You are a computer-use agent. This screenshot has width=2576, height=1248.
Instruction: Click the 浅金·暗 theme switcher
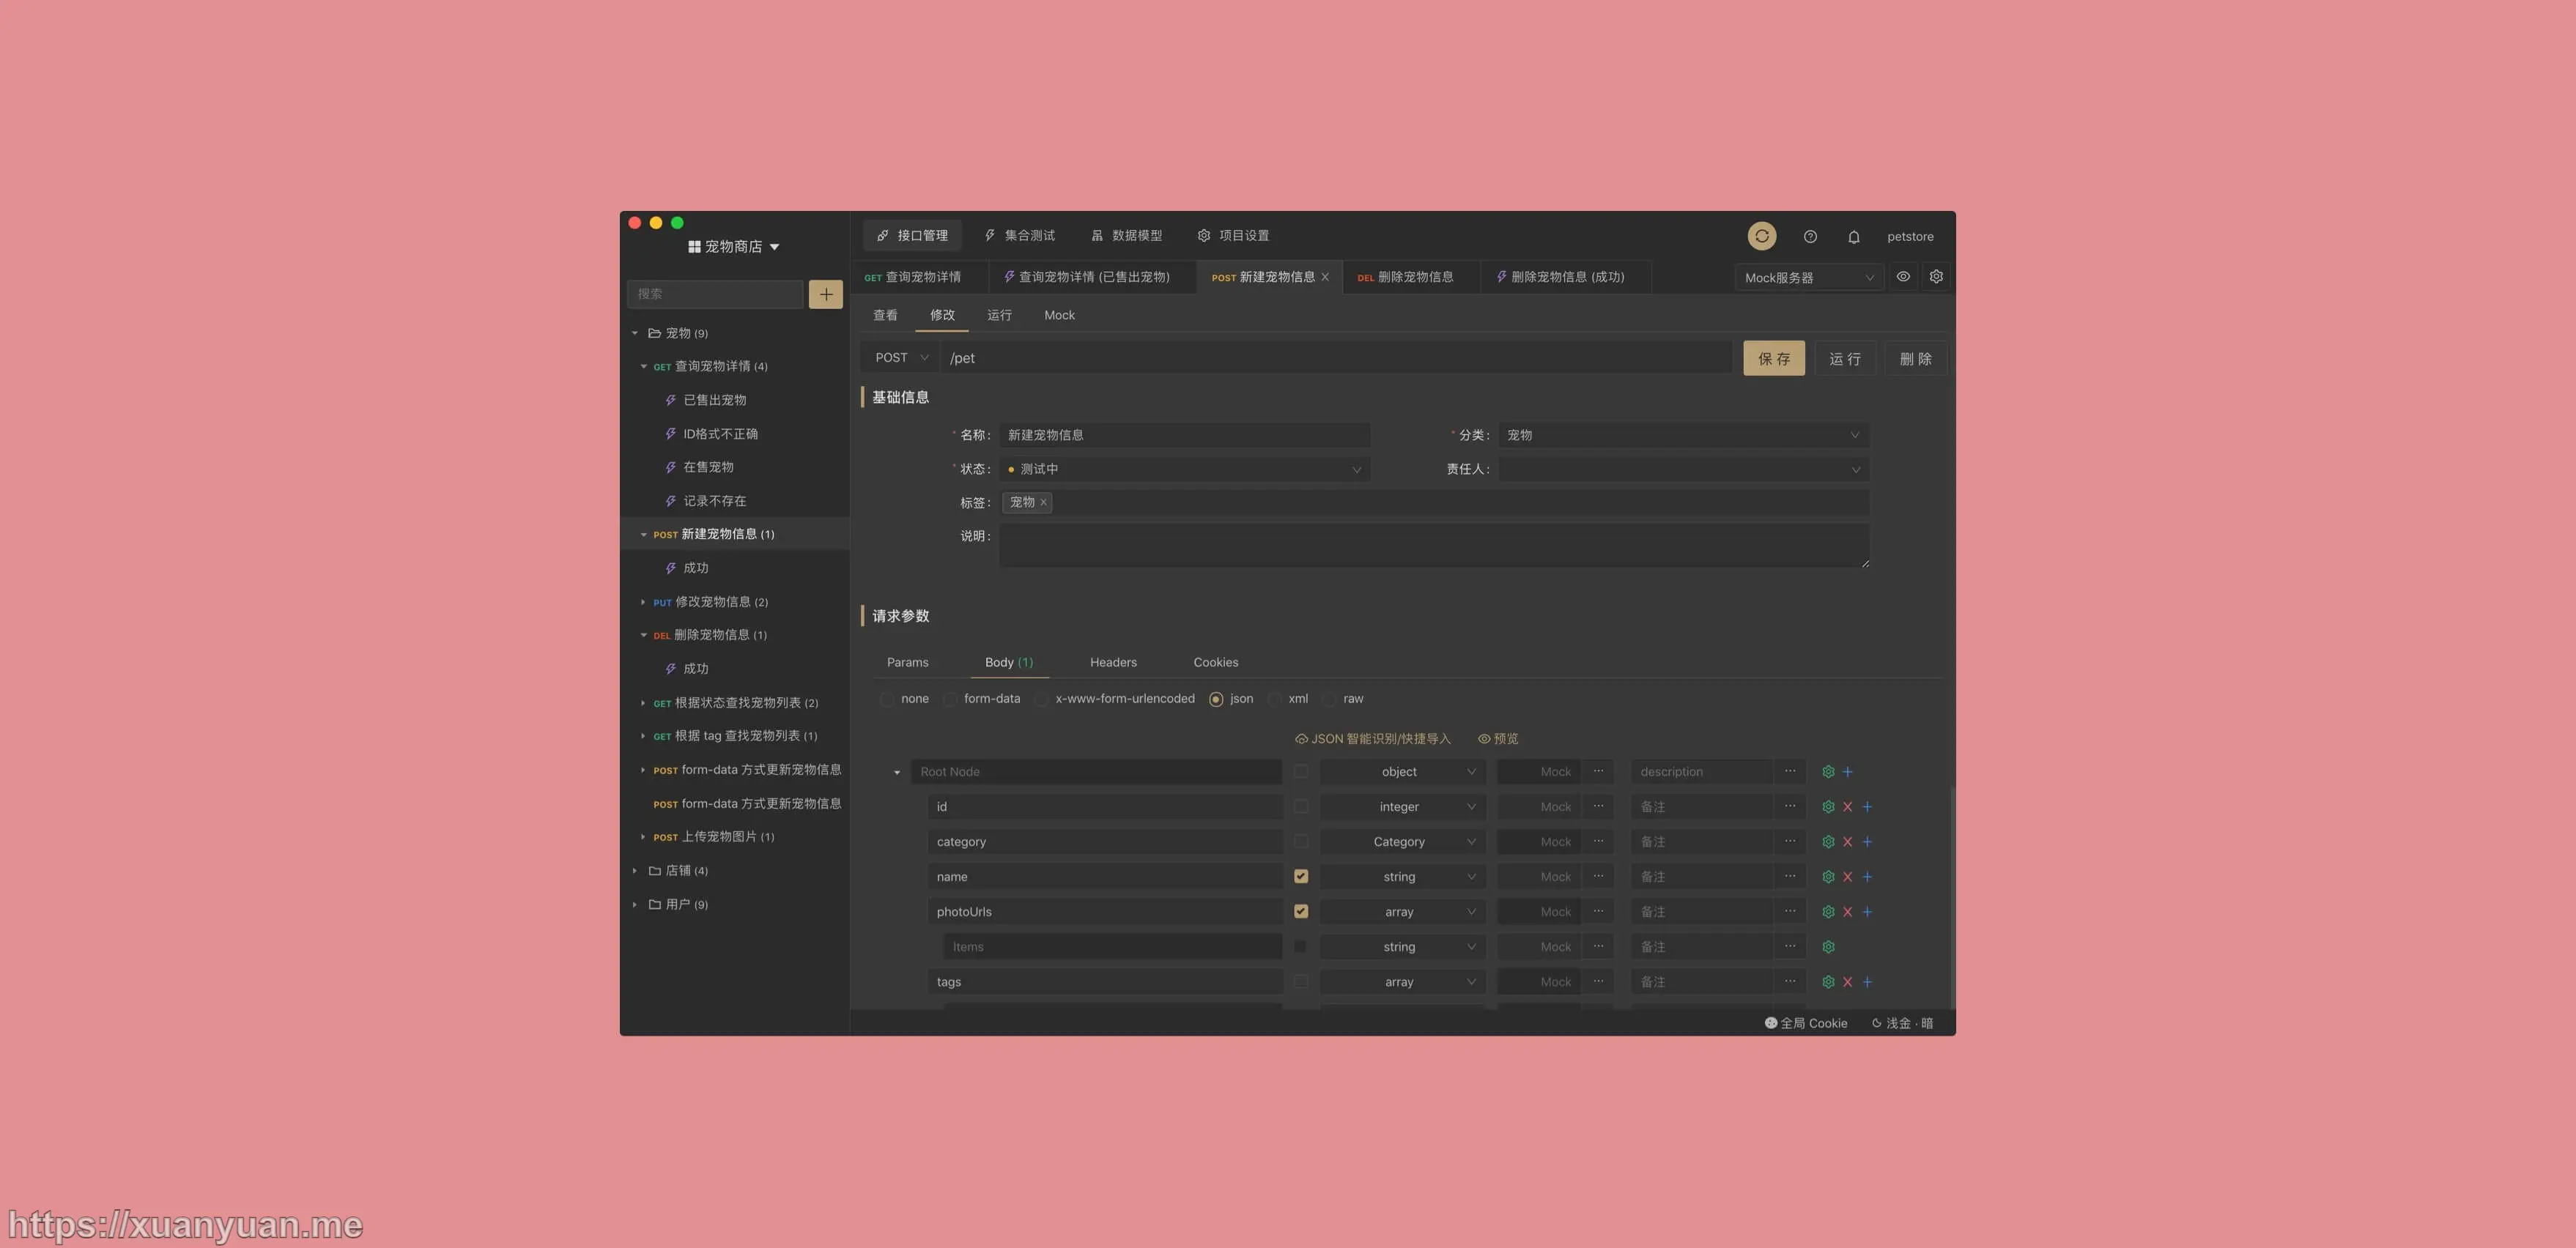point(1902,1023)
